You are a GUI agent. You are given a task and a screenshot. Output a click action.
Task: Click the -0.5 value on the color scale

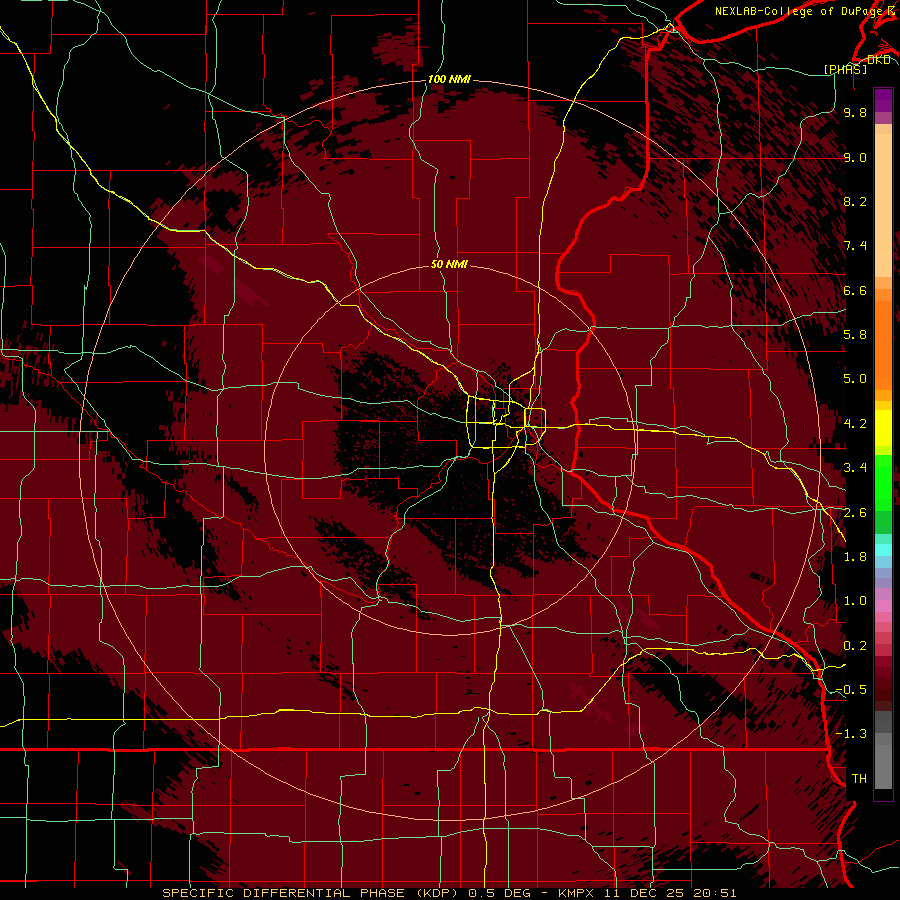pyautogui.click(x=852, y=690)
